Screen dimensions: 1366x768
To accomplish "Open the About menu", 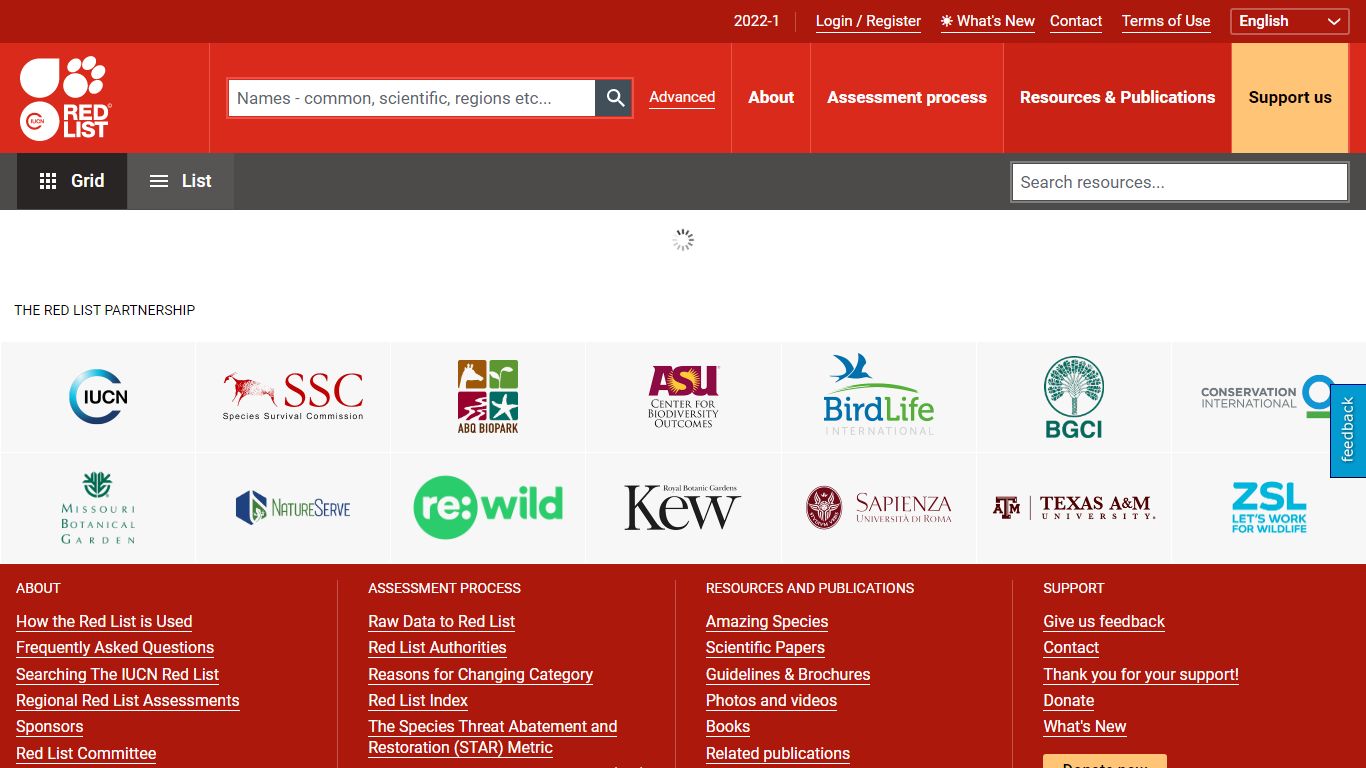I will coord(771,97).
